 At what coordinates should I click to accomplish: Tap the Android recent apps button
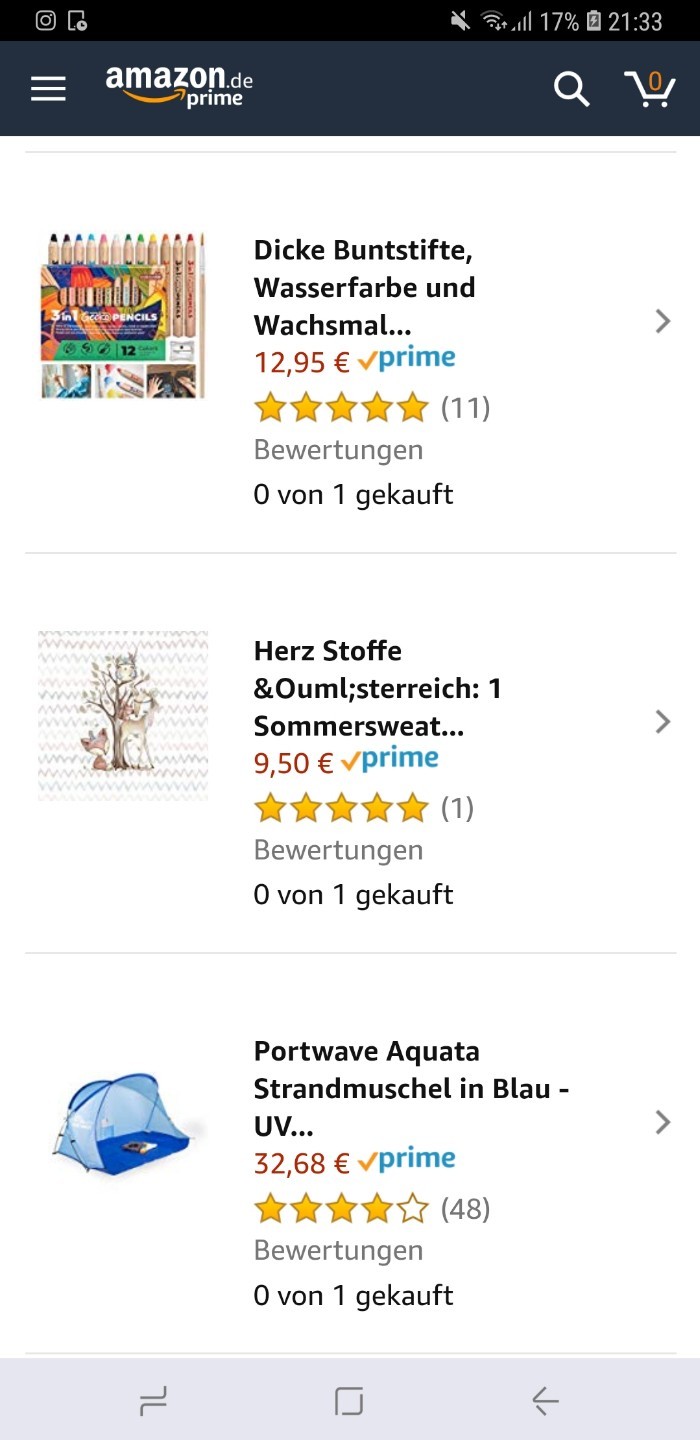[153, 1401]
